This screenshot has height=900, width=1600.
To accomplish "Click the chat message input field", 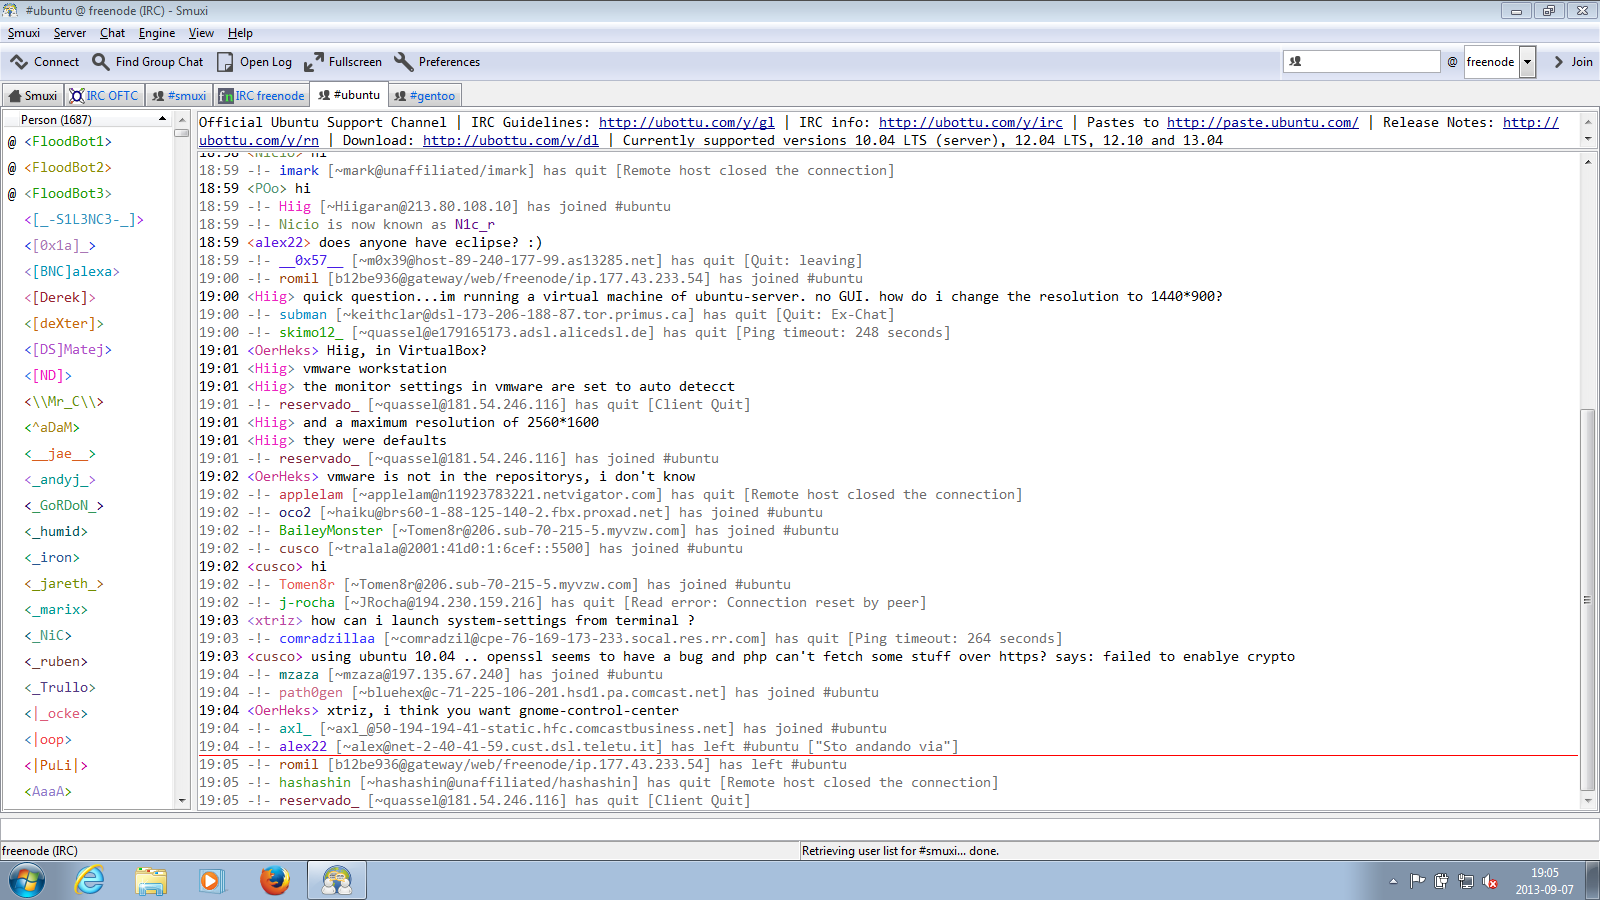I will pyautogui.click(x=800, y=829).
